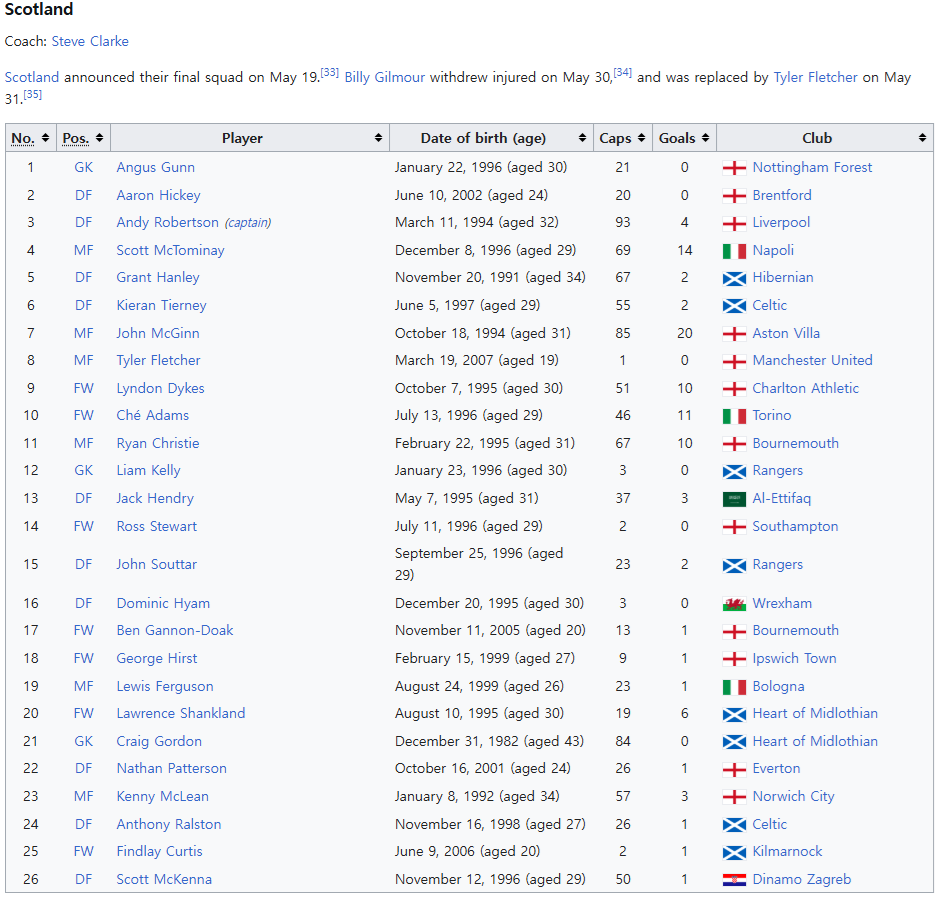This screenshot has height=899, width=942.
Task: Open citation reference 33
Action: 330,73
